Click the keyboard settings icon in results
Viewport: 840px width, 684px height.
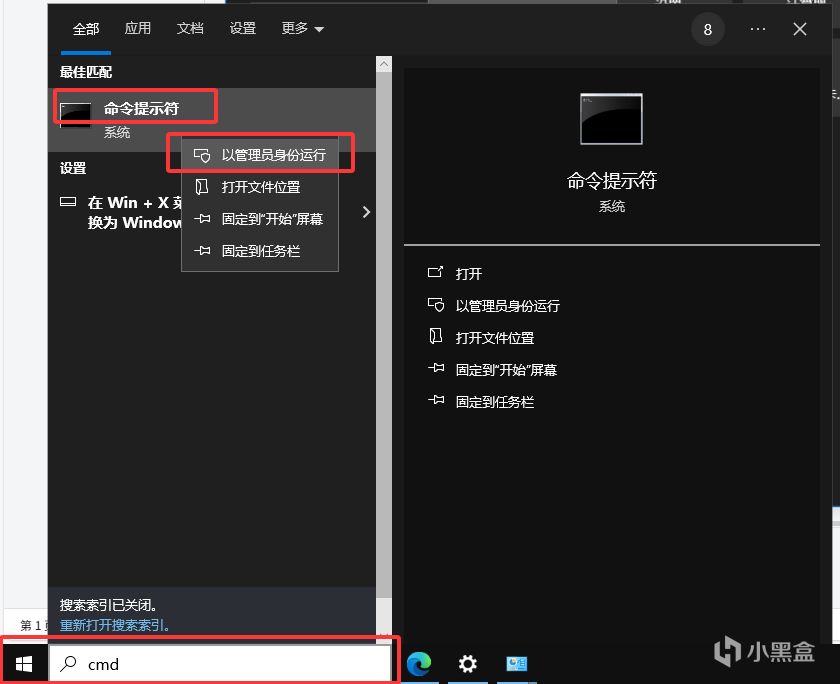[68, 202]
